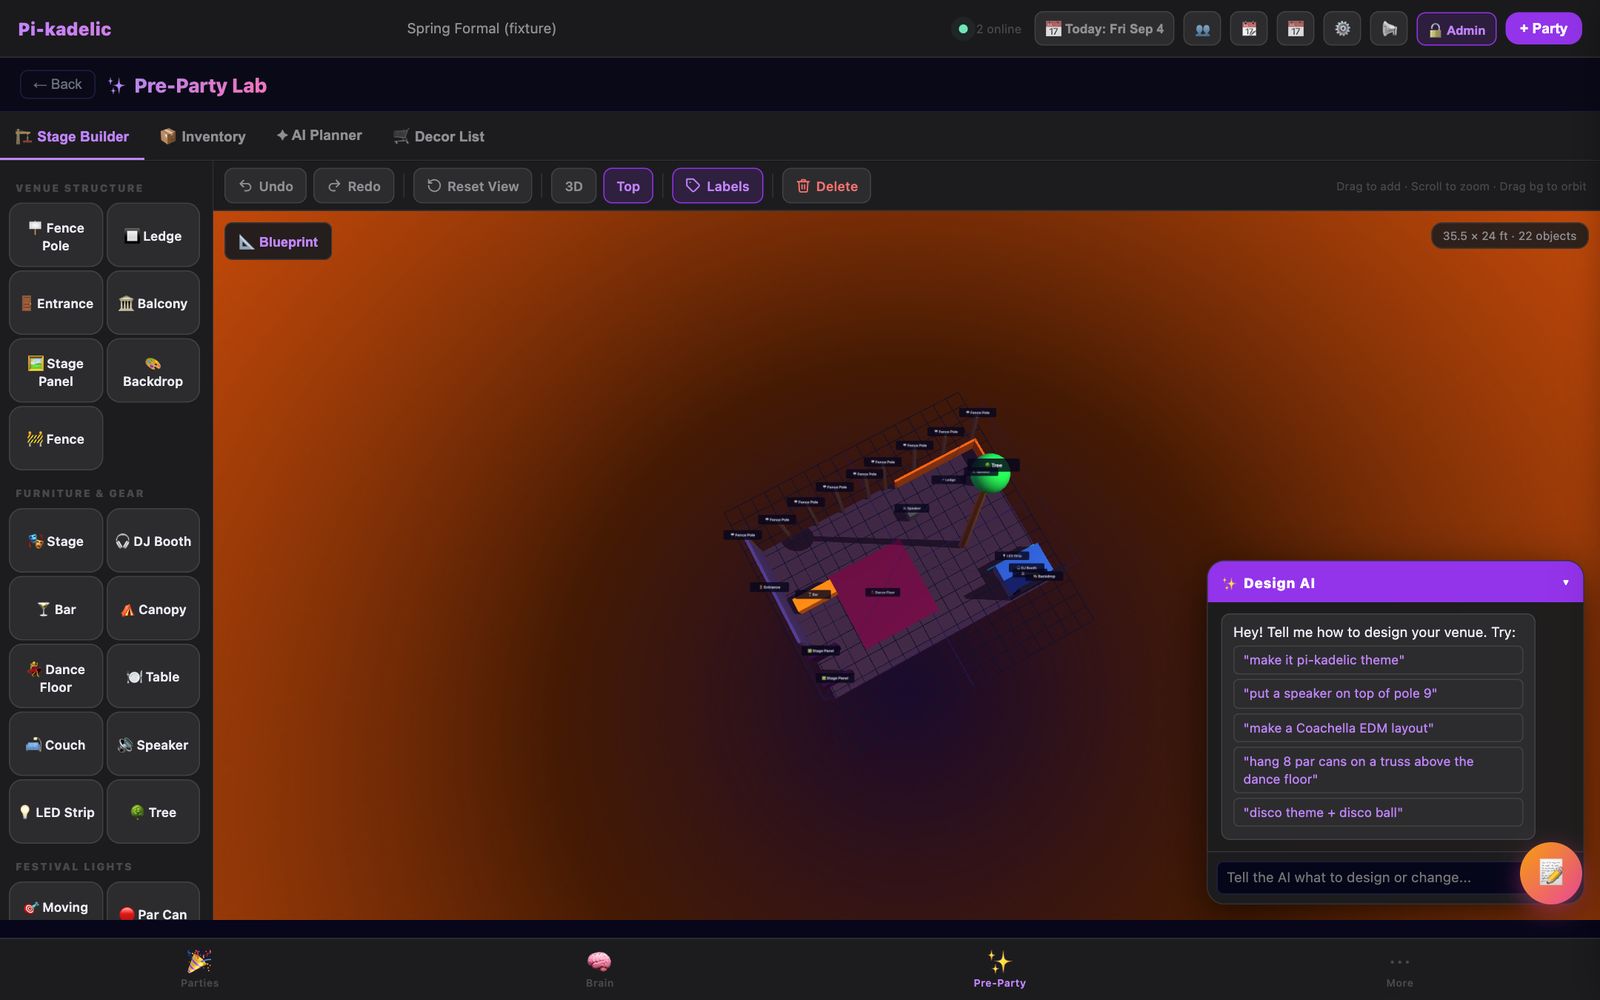1600x1000 pixels.
Task: Add a Canopy to the scene
Action: (153, 609)
